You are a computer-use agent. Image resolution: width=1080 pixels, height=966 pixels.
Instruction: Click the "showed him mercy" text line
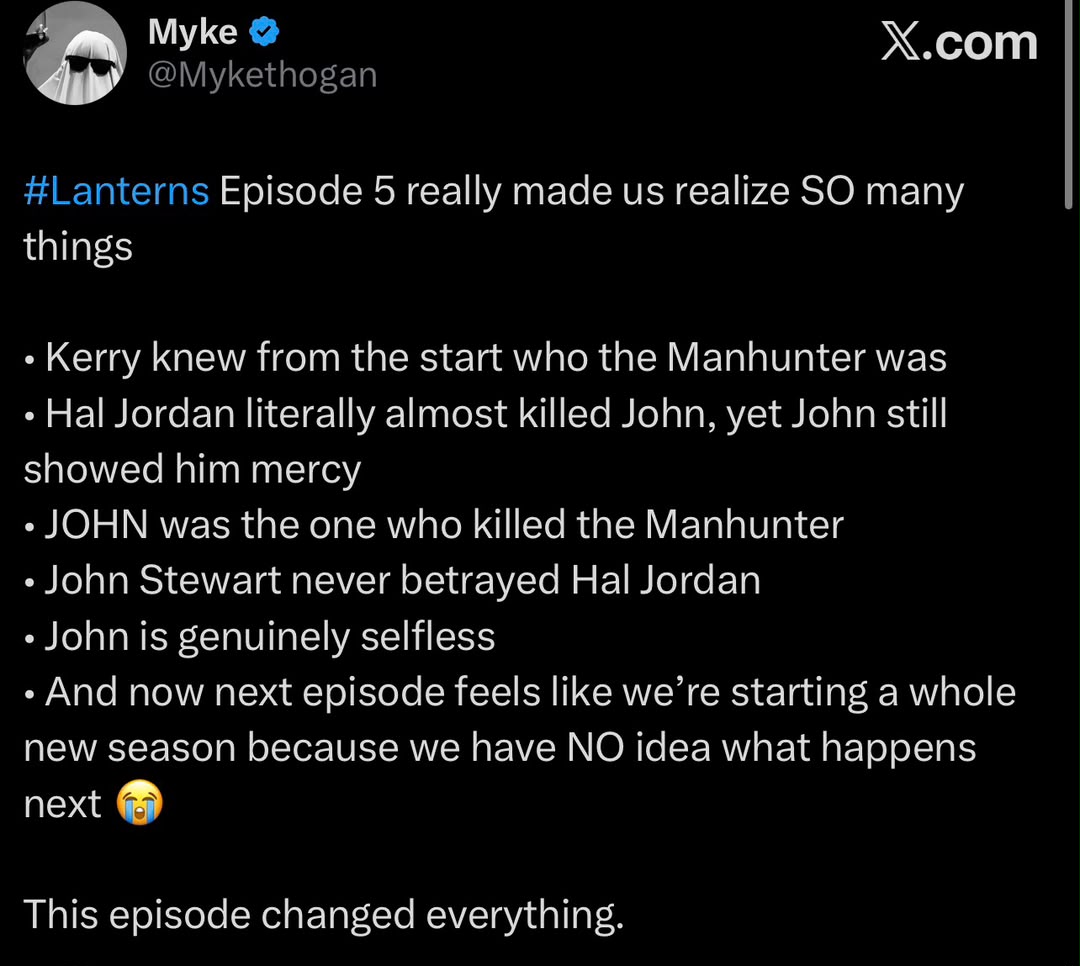pyautogui.click(x=192, y=470)
